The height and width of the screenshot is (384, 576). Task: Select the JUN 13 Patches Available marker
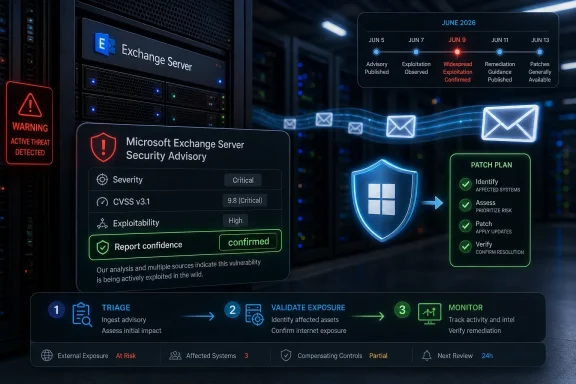(540, 52)
